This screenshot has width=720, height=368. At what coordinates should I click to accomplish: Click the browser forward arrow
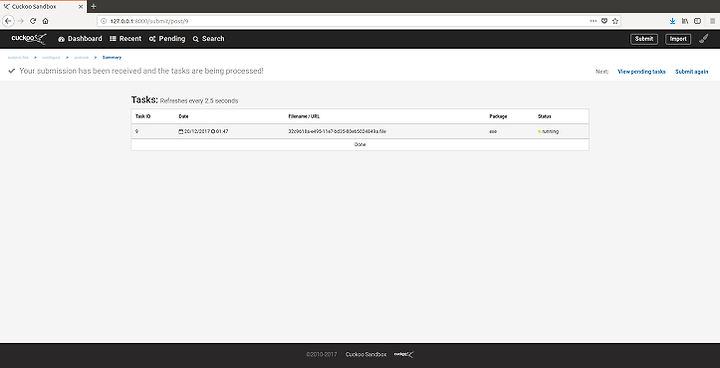point(20,21)
